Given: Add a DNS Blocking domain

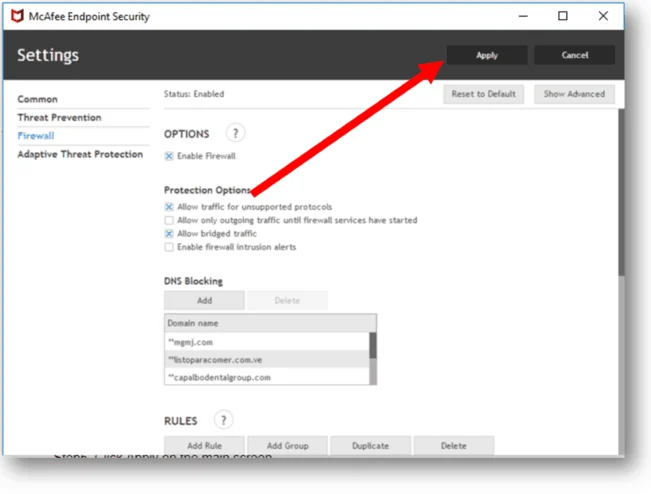Looking at the screenshot, I should tap(204, 300).
